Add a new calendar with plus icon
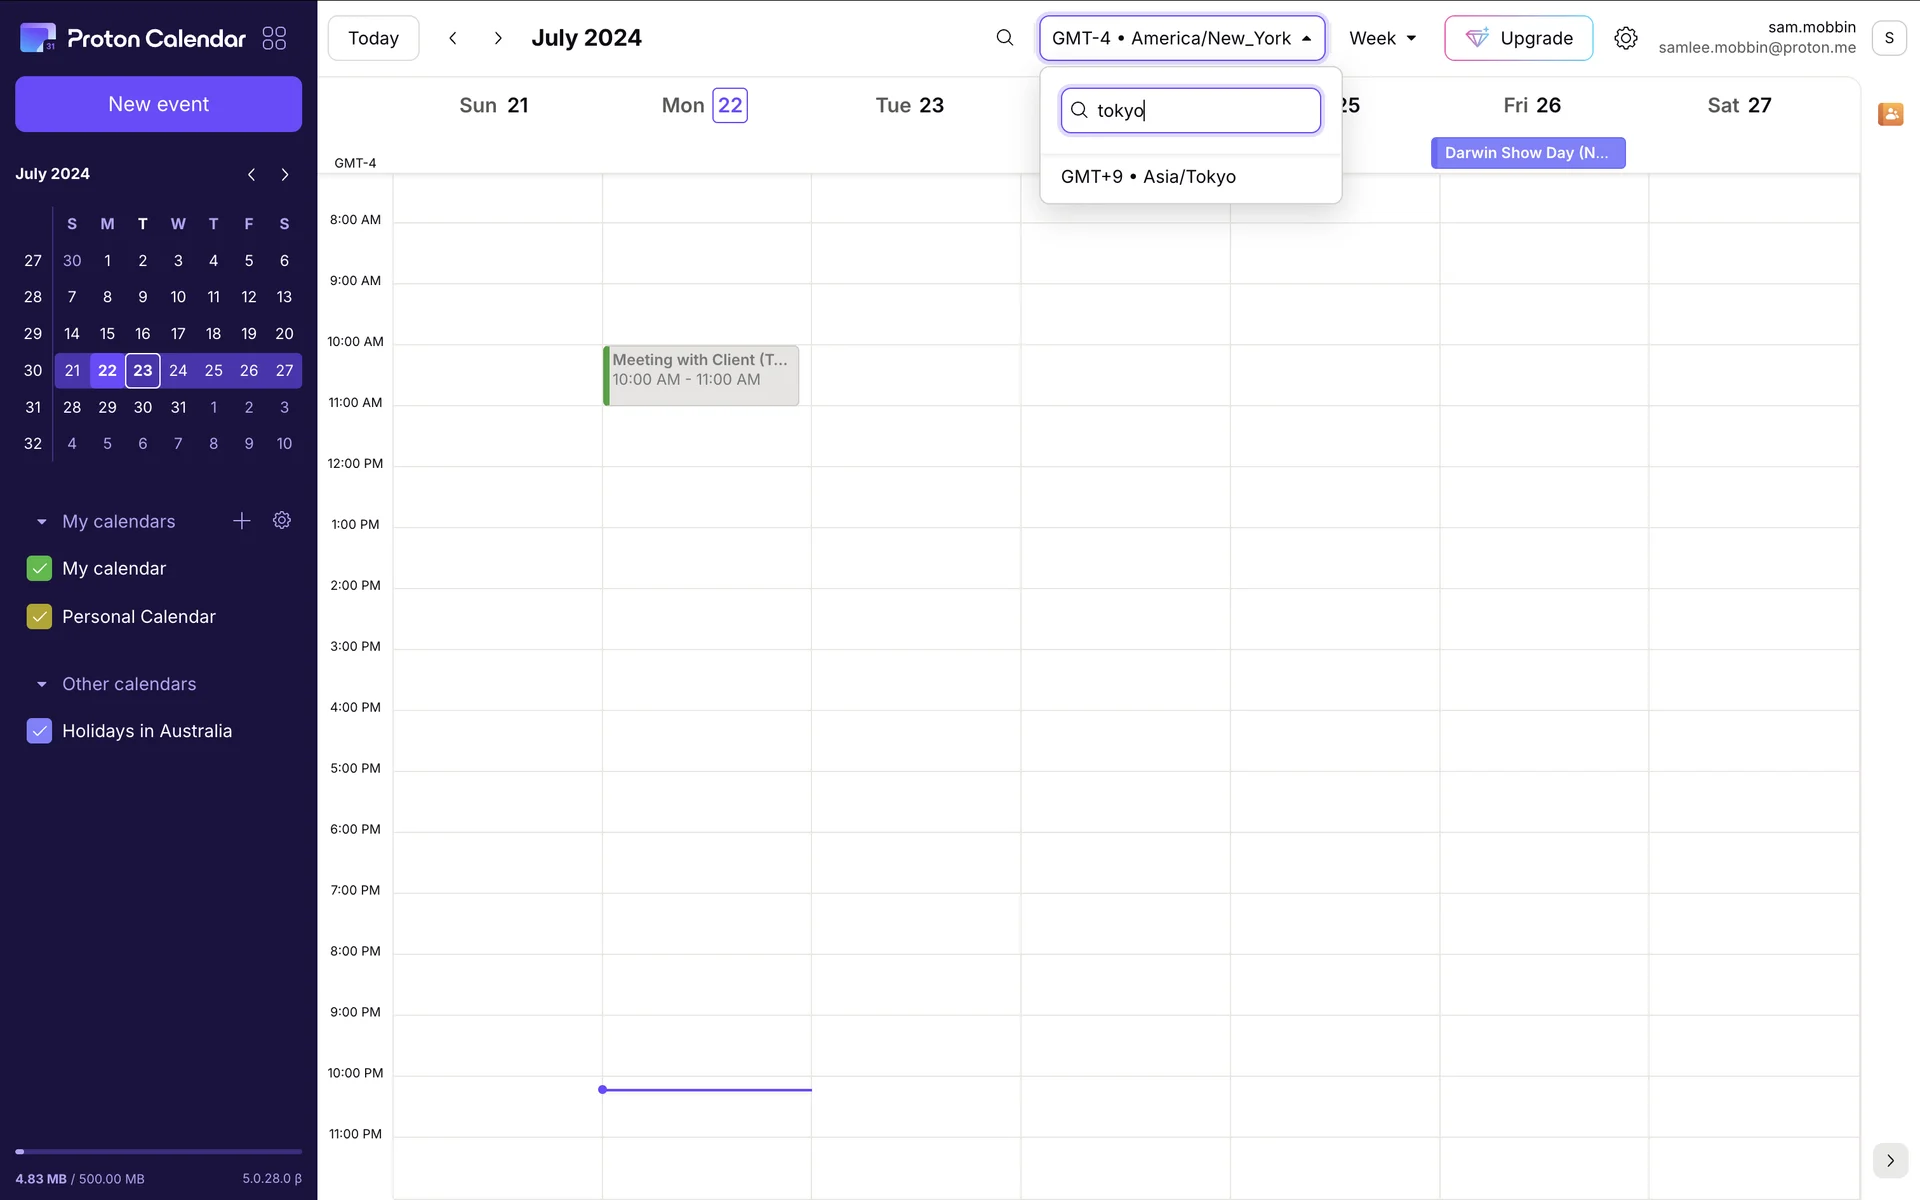This screenshot has height=1200, width=1920. (x=241, y=521)
